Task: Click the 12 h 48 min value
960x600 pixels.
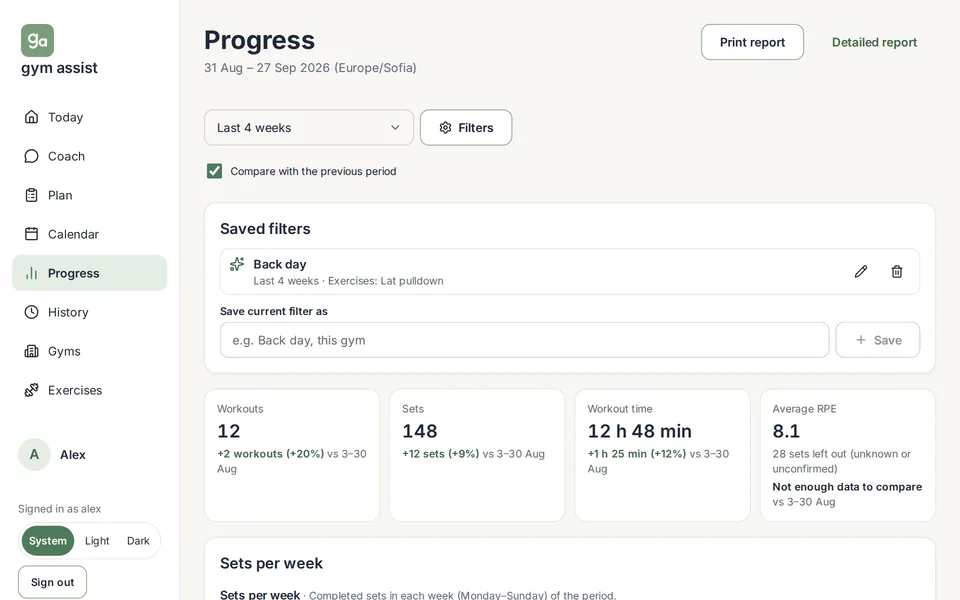Action: 640,431
